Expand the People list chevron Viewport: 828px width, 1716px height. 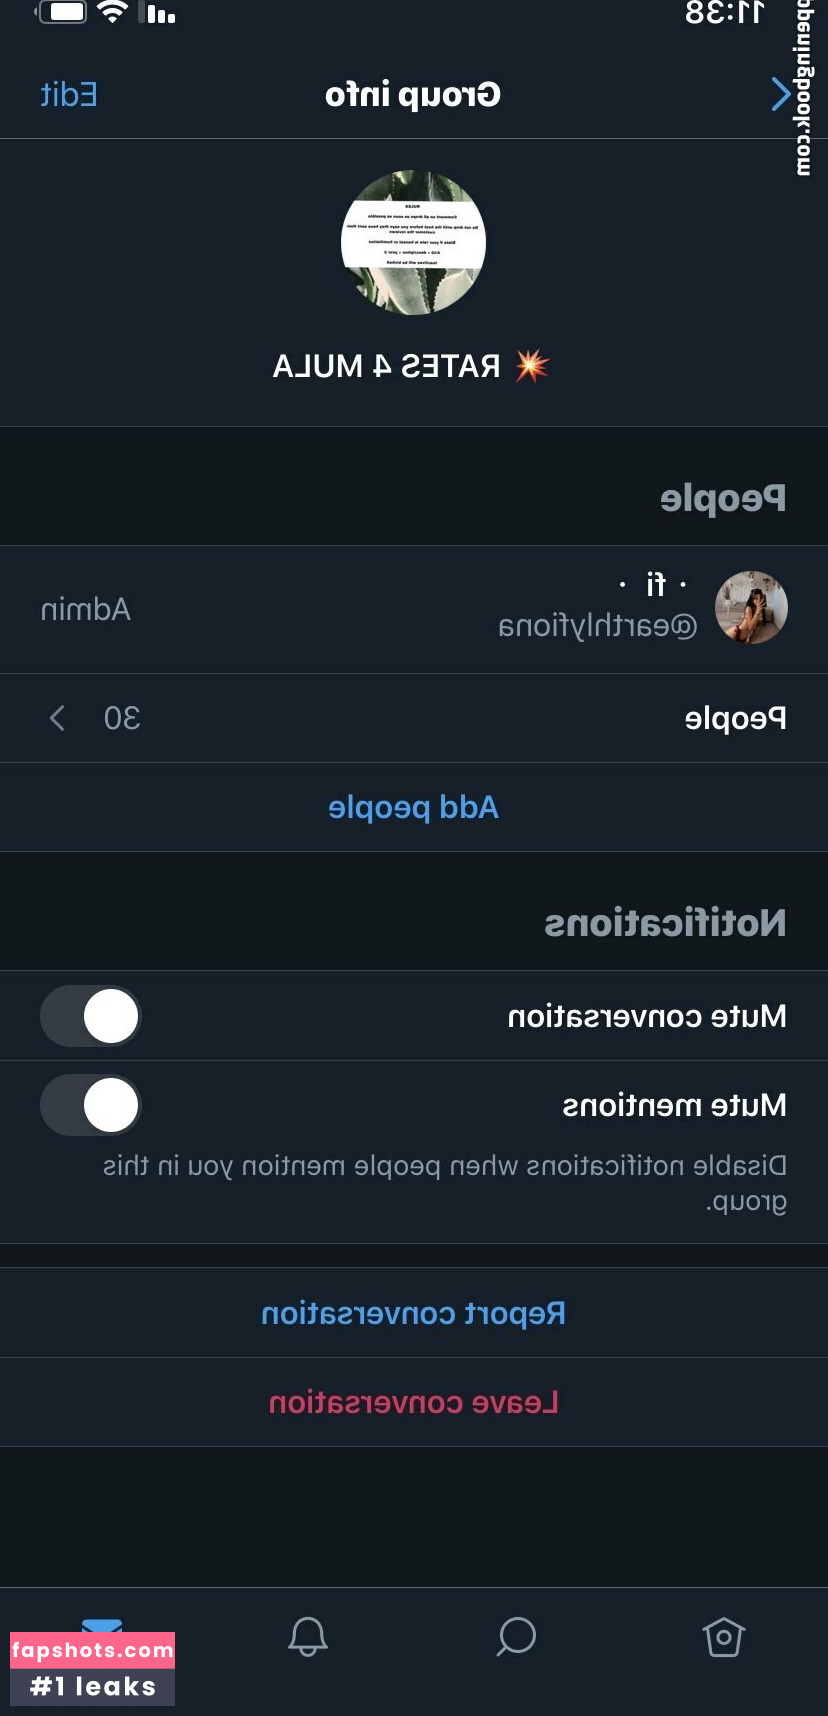coord(57,718)
